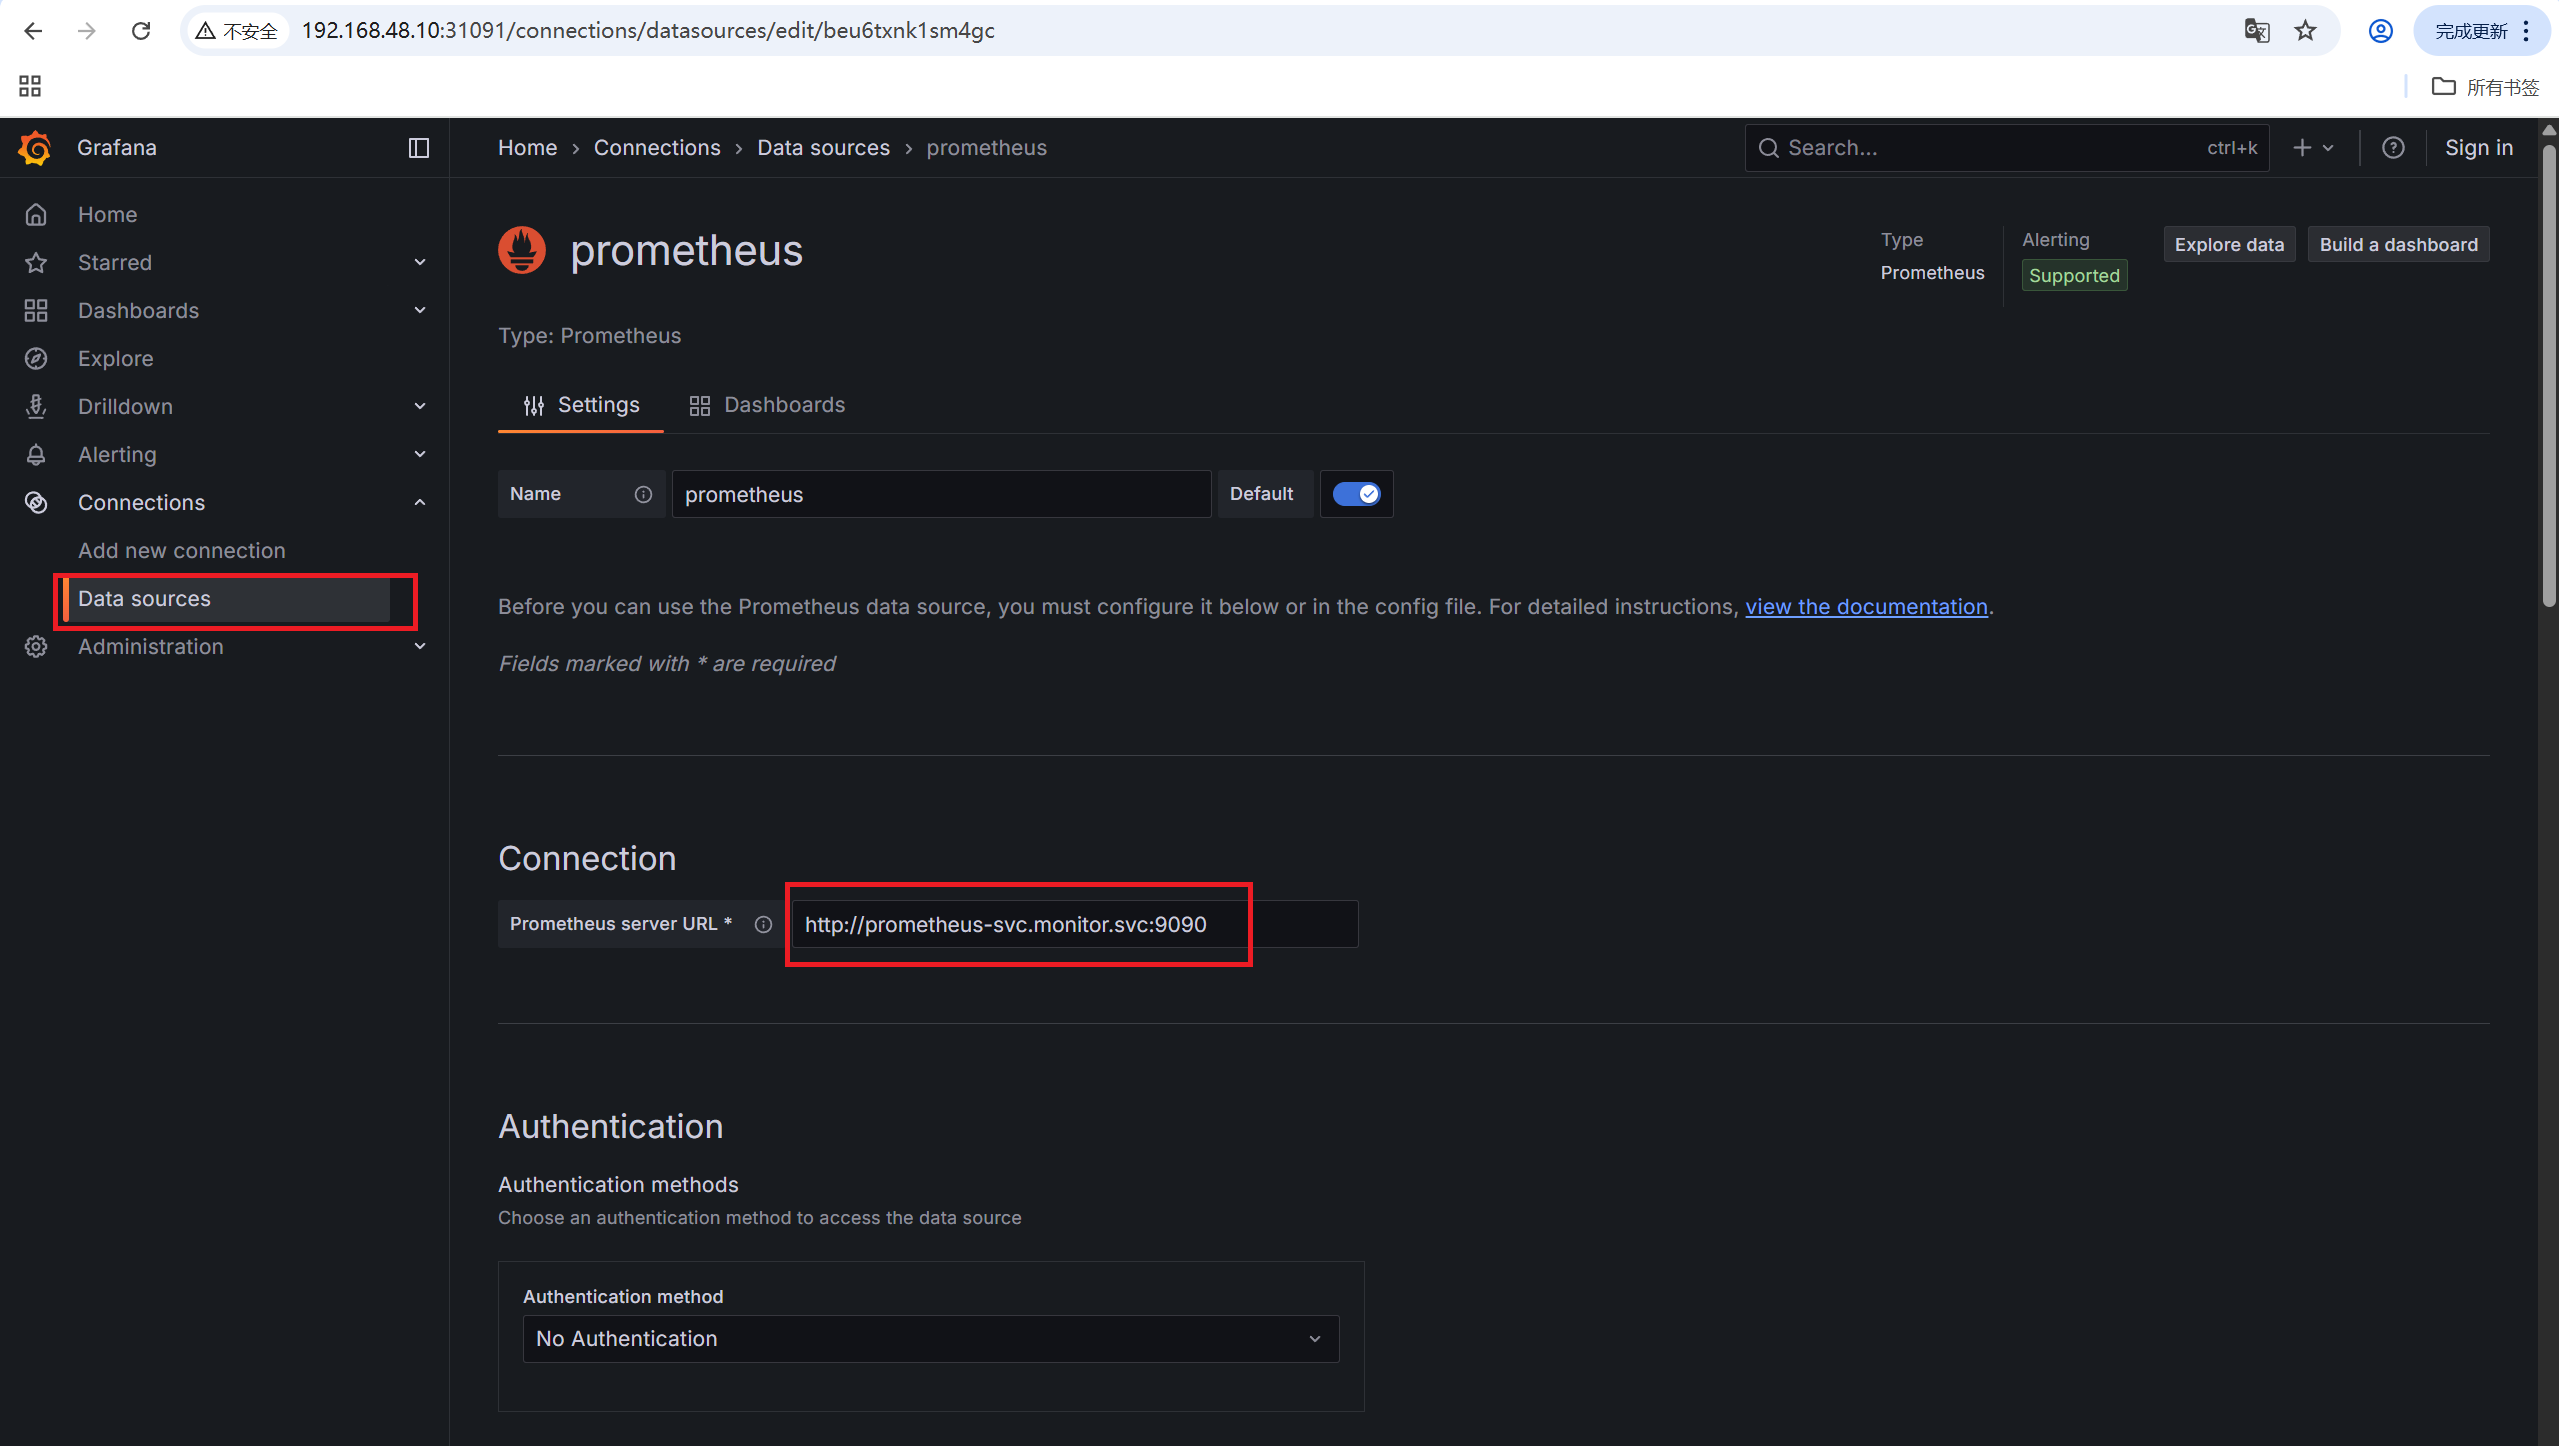Image resolution: width=2559 pixels, height=1446 pixels.
Task: Click the Dashboards grid icon in sidebar
Action: click(36, 310)
